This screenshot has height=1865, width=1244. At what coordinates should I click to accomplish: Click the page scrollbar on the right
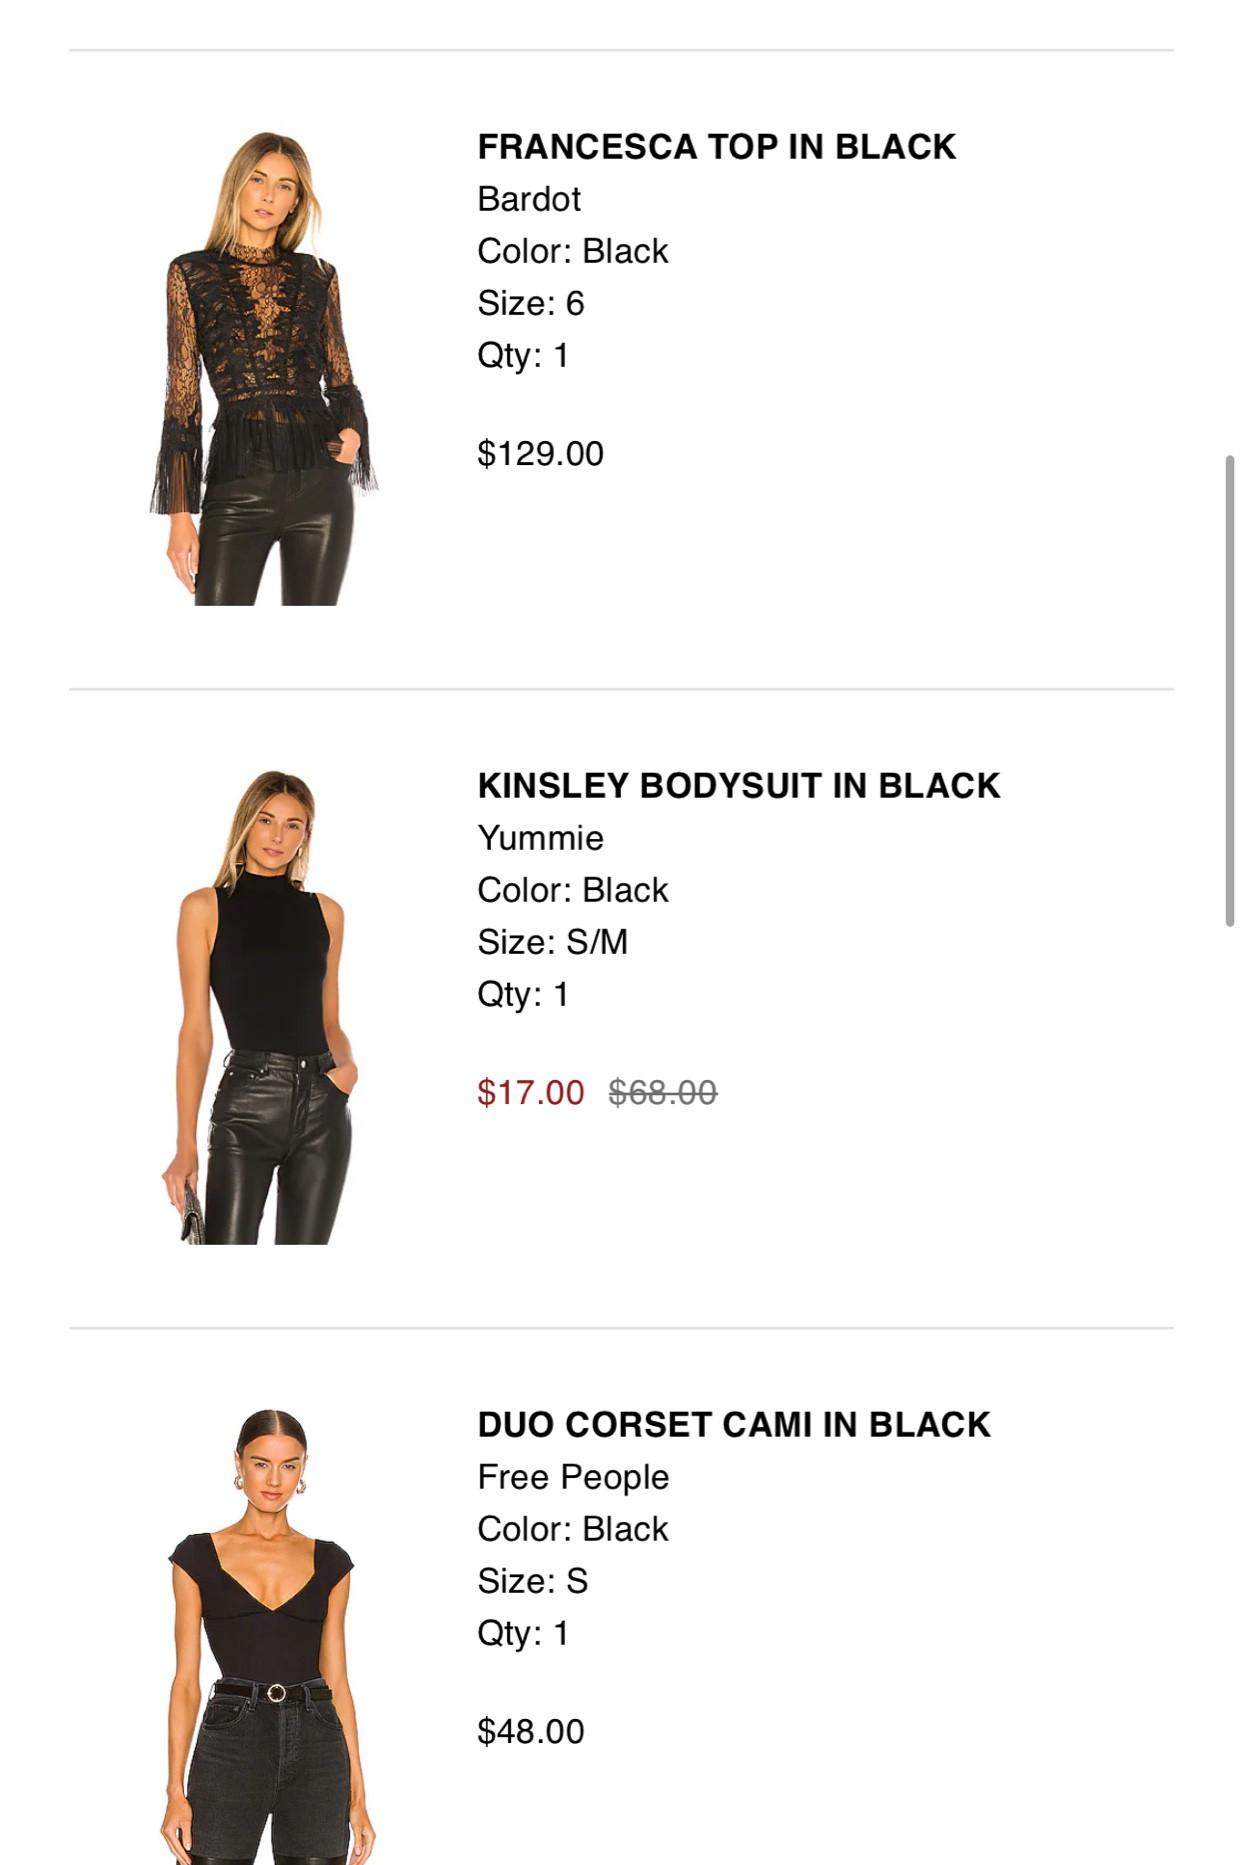point(1232,690)
